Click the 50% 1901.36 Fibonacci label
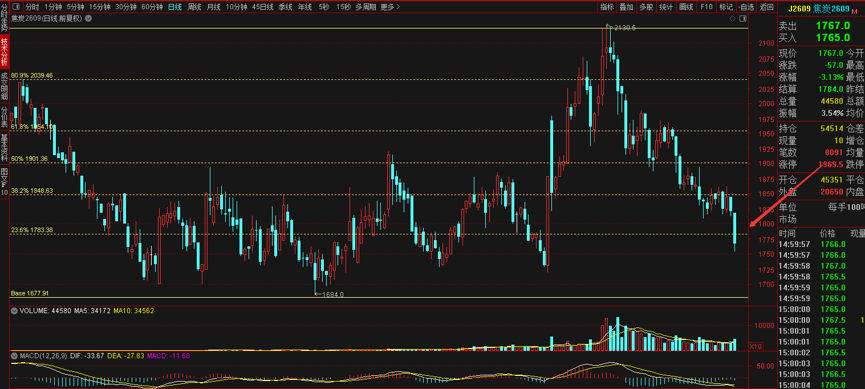 click(29, 159)
